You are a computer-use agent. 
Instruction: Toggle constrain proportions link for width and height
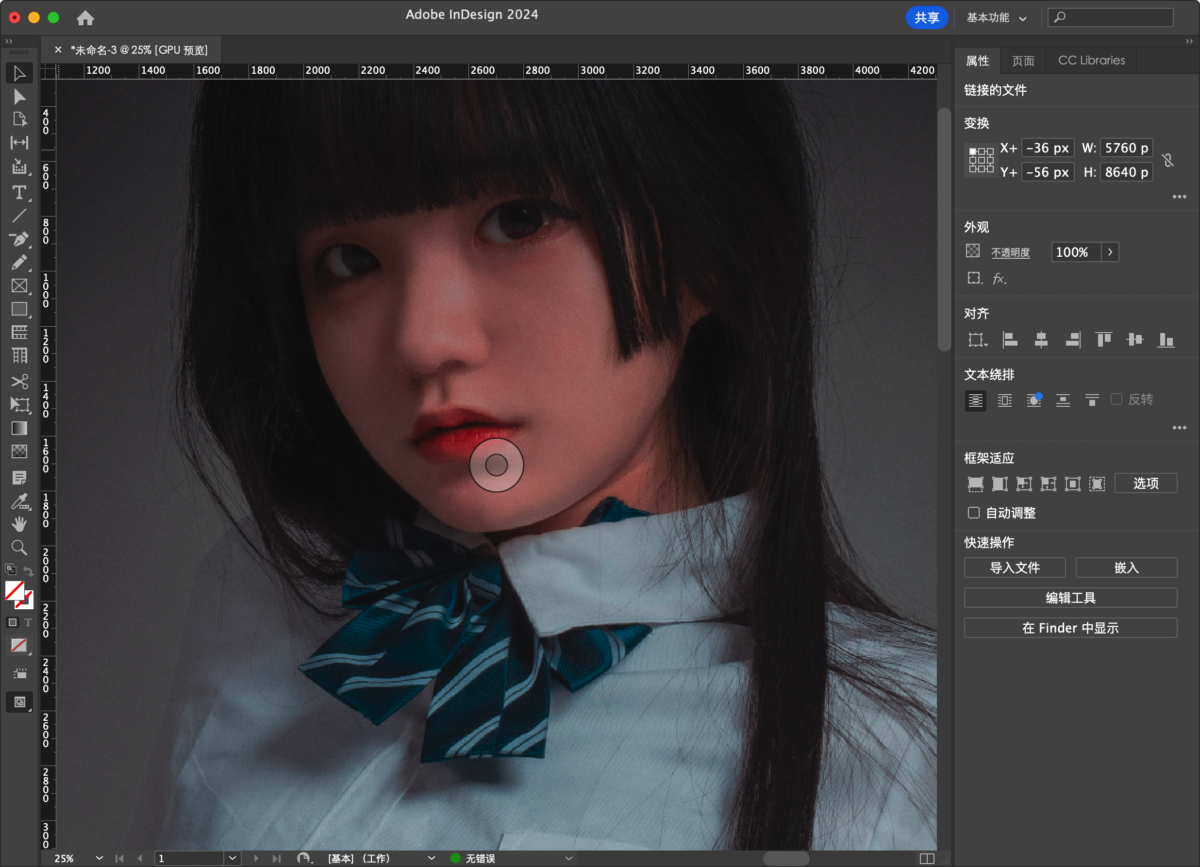point(1167,160)
